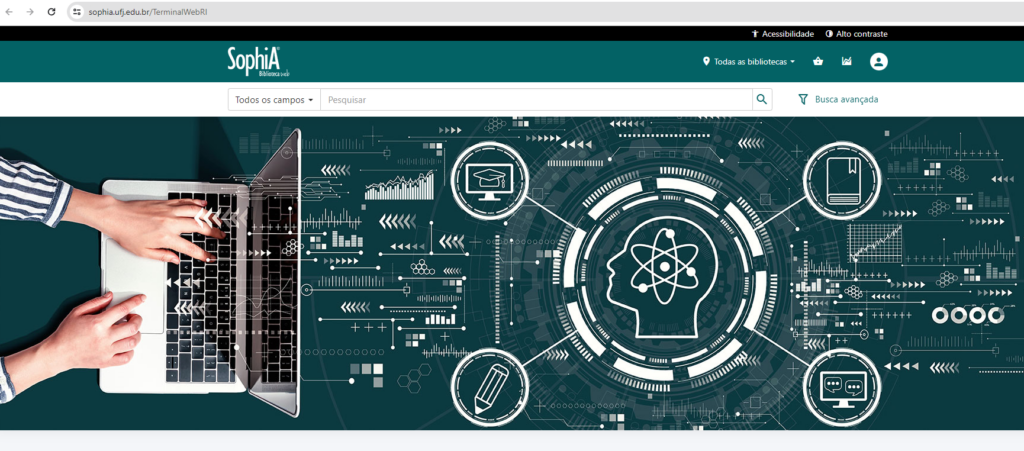Click the book circle icon in banner
The width and height of the screenshot is (1024, 451).
[x=841, y=180]
